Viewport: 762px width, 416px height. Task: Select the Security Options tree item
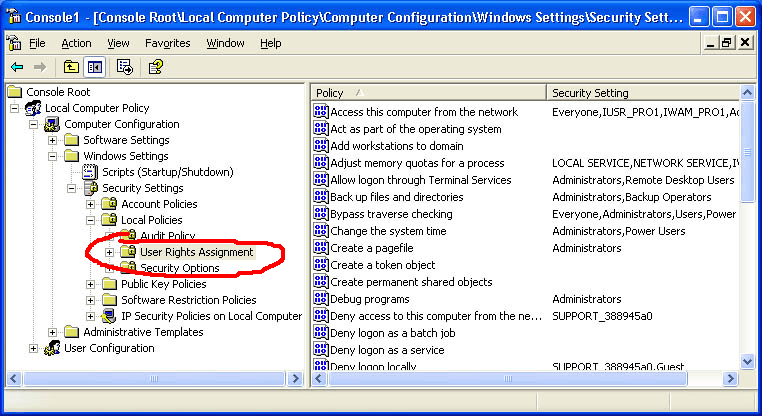(x=180, y=268)
